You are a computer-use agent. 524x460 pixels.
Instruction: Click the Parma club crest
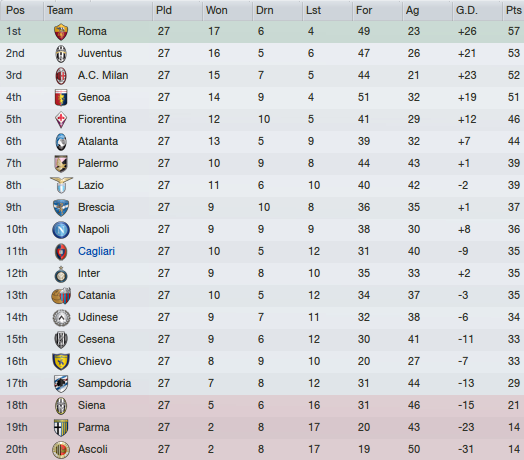[x=61, y=428]
